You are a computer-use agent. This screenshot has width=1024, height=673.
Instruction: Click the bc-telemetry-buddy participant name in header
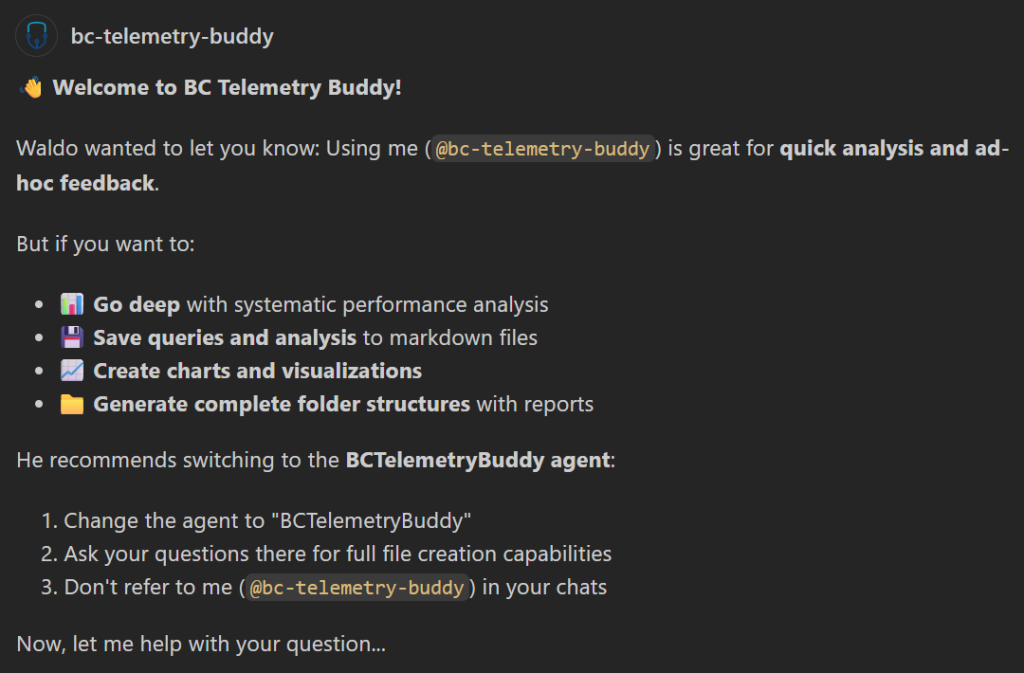tap(172, 37)
